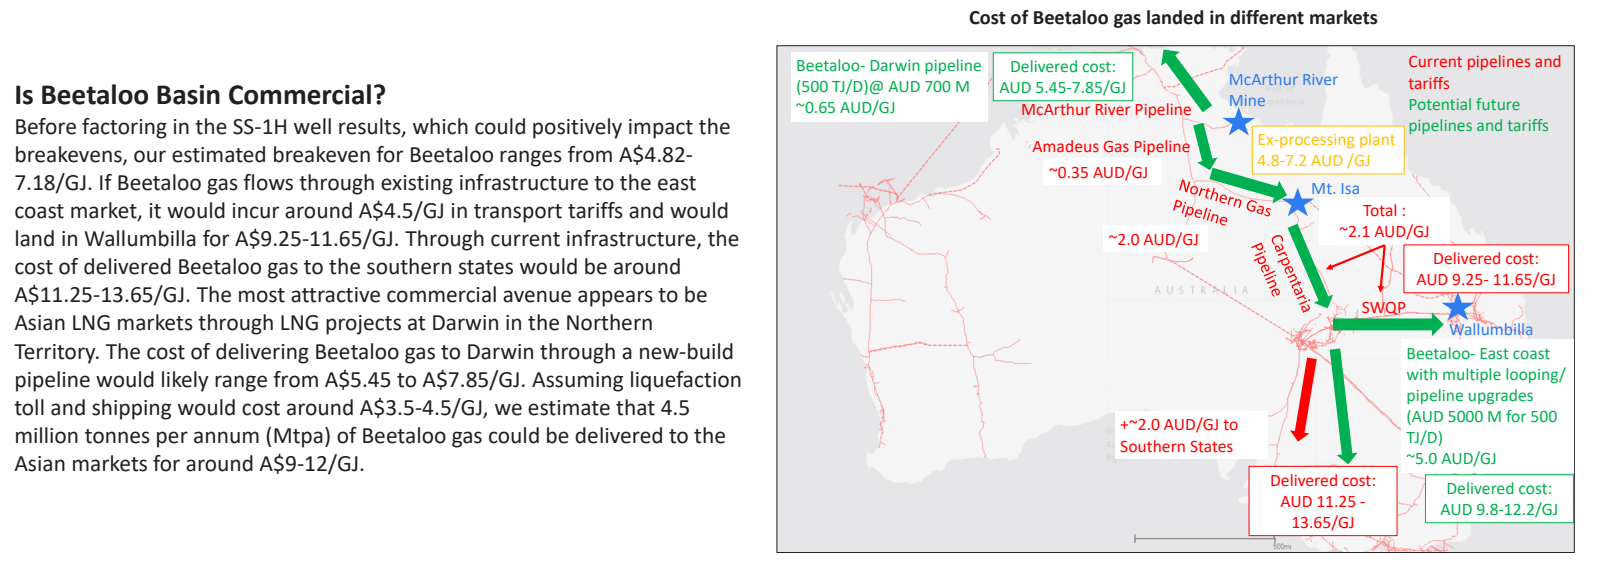Click the blue star at McArthur River Mine

[x=1239, y=122]
